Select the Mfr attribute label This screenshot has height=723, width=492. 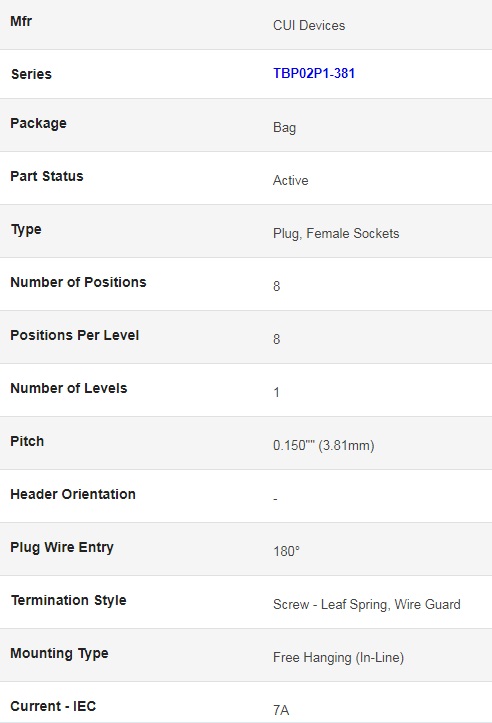21,21
